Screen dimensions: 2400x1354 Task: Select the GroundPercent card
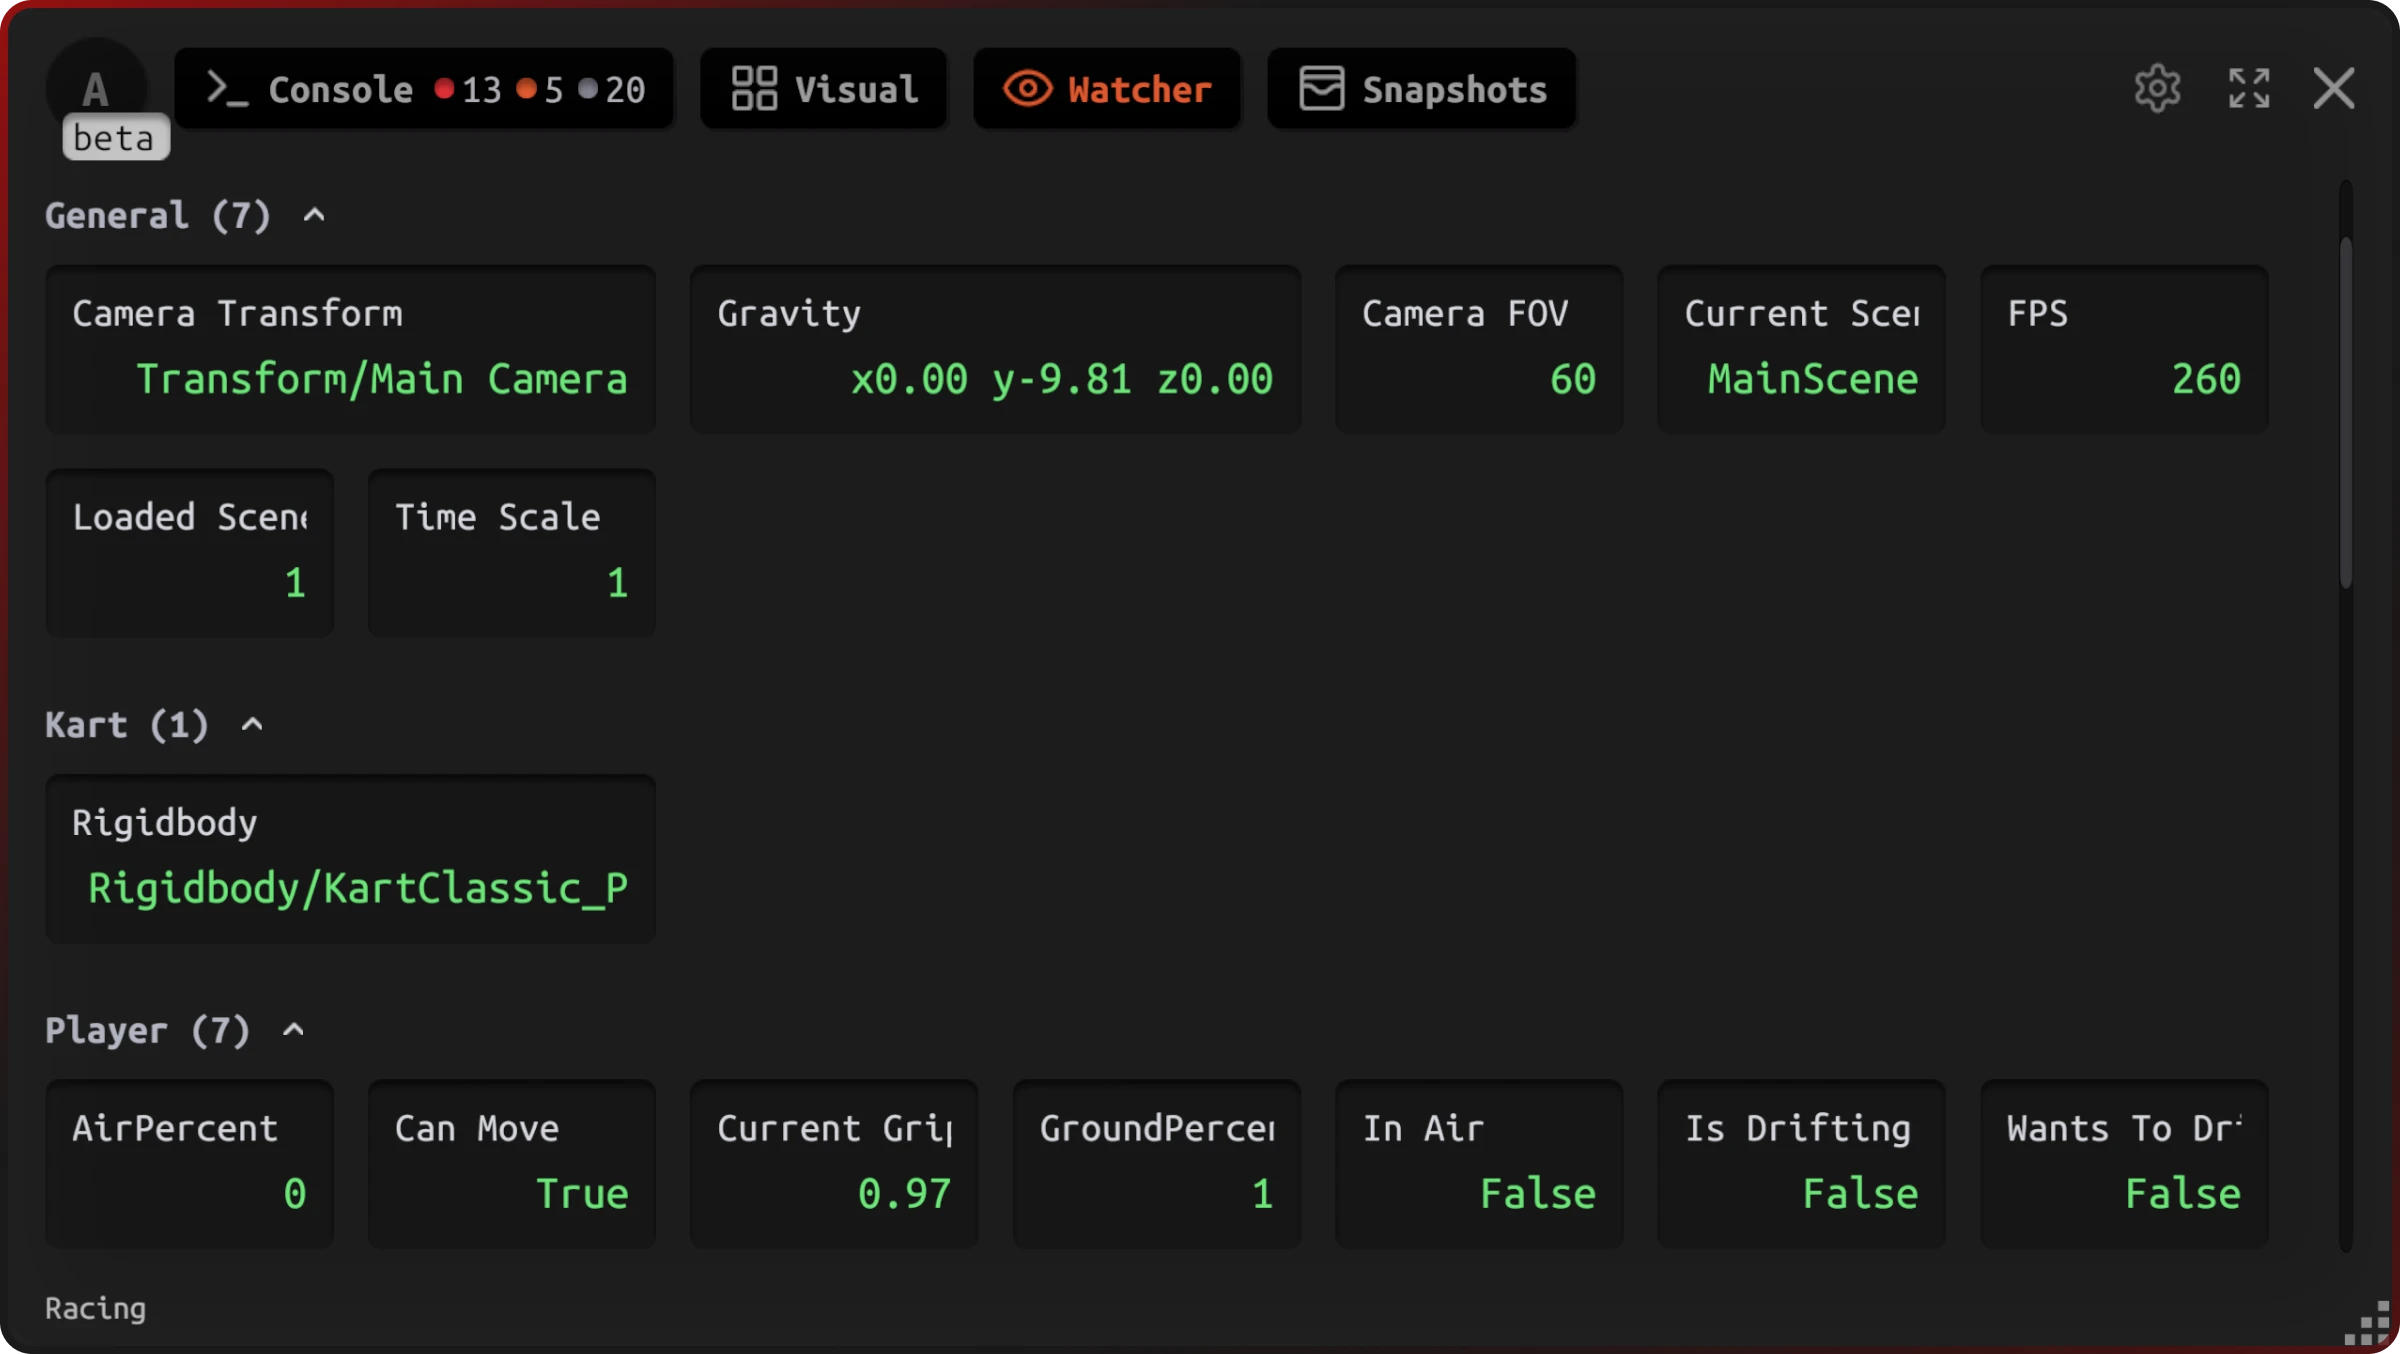tap(1156, 1163)
